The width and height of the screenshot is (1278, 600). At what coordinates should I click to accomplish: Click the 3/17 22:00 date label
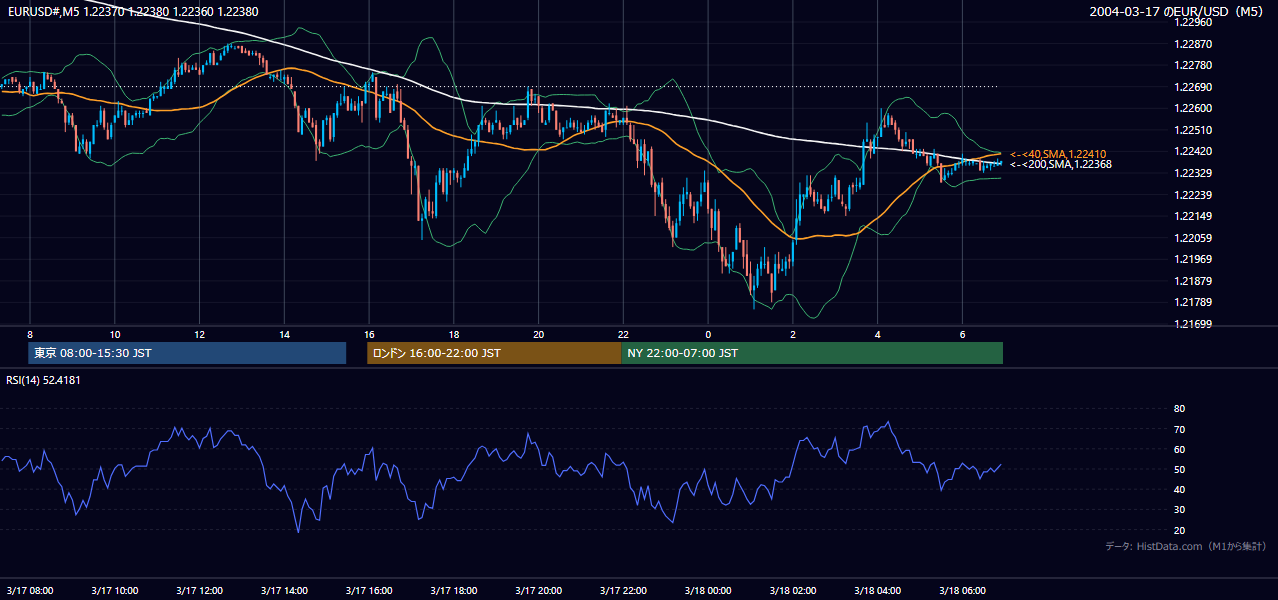pyautogui.click(x=623, y=590)
